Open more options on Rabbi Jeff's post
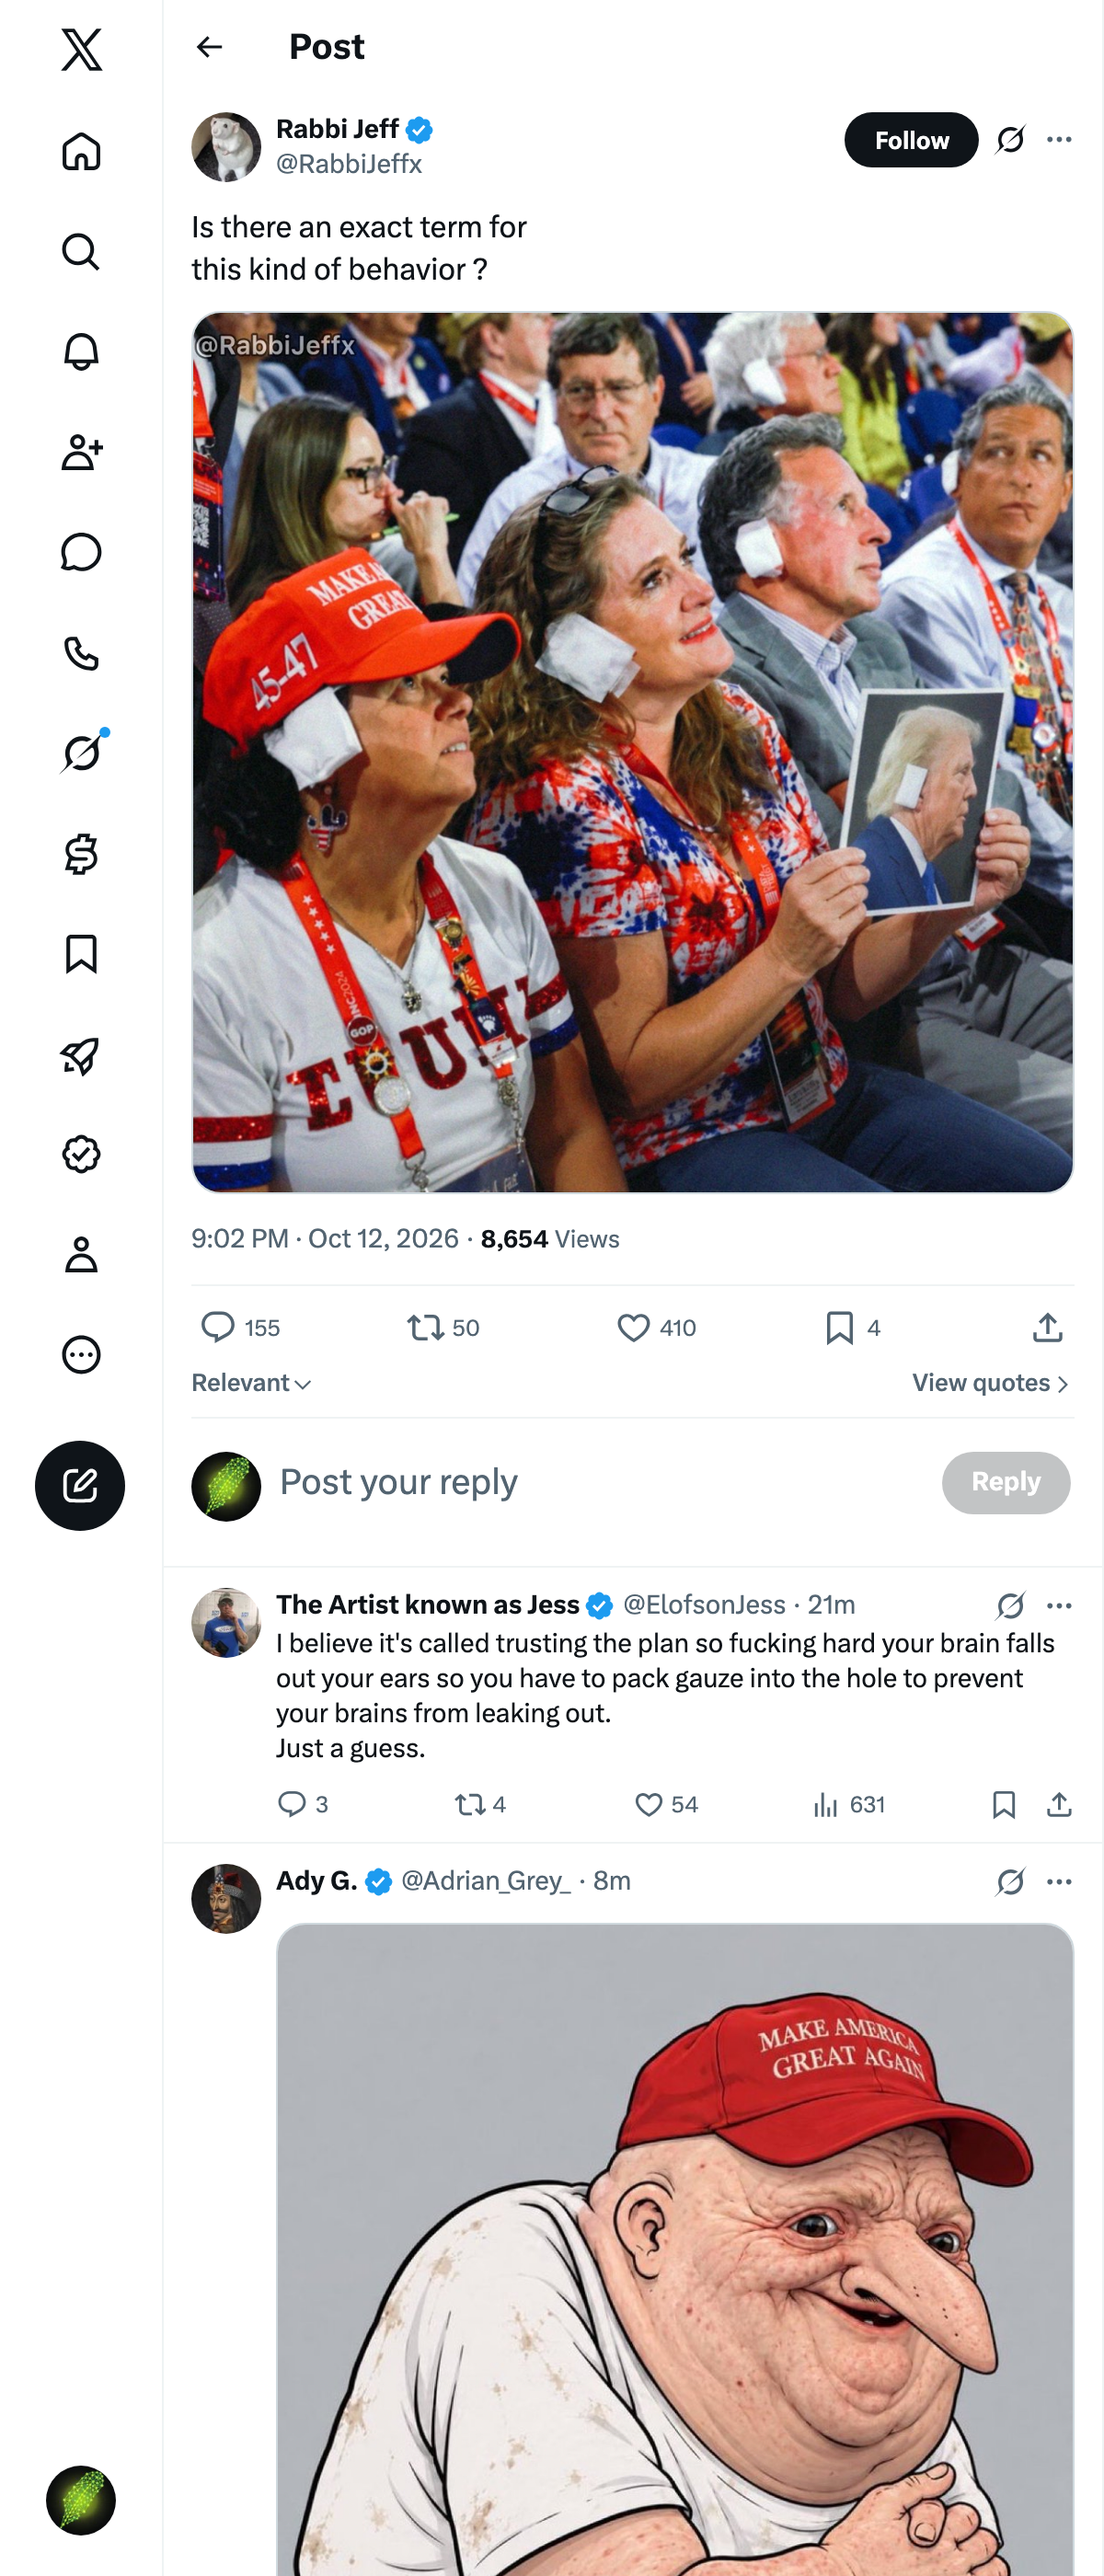 point(1059,139)
